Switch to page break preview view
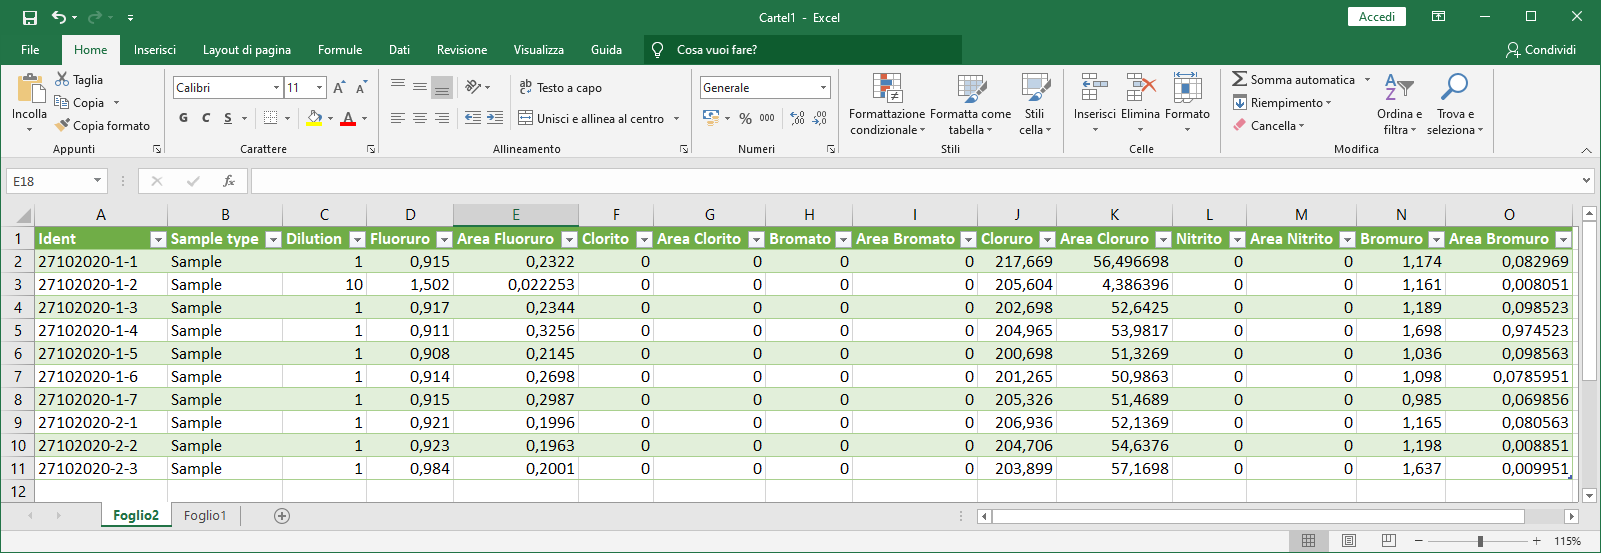Screen dimensions: 1601x553 click(1388, 541)
